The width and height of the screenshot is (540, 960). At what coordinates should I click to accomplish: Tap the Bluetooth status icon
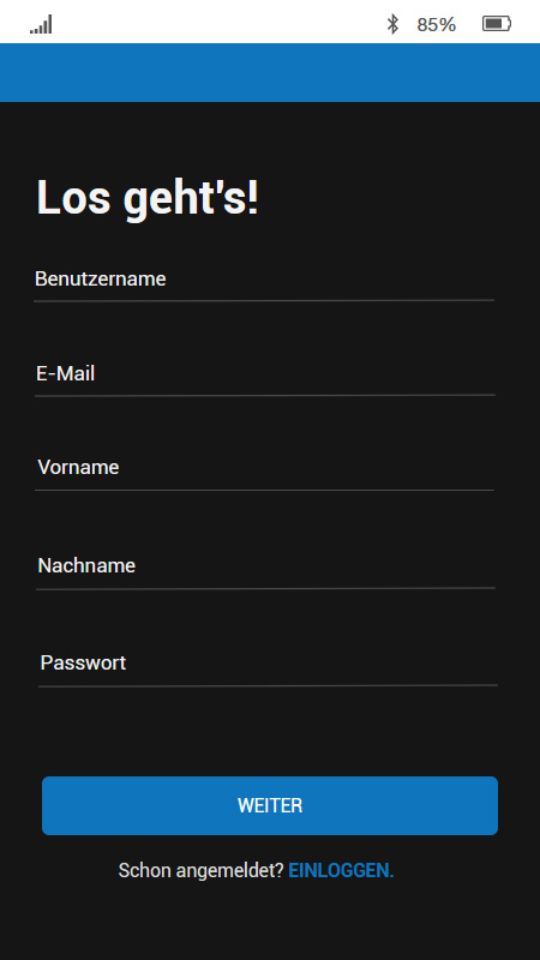coord(392,24)
